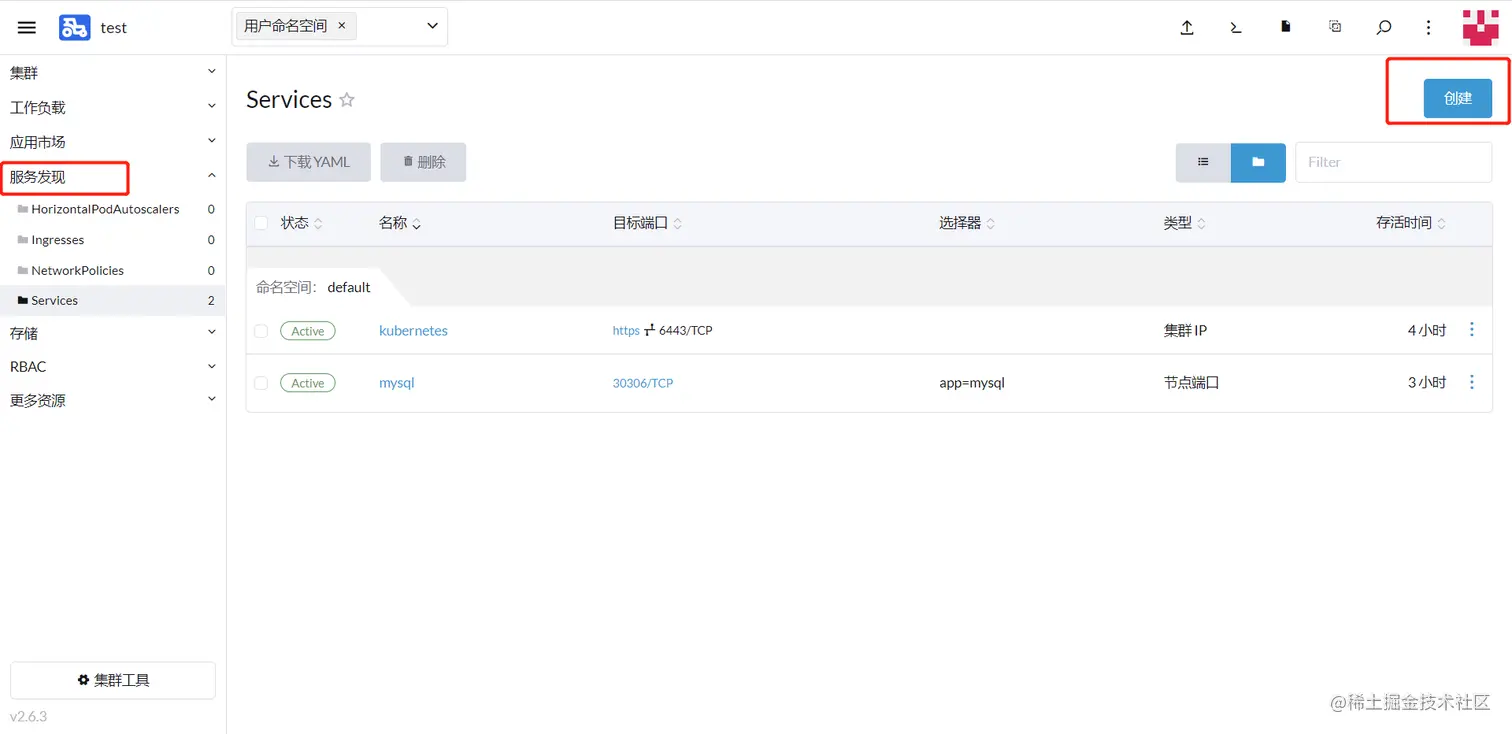Expand the 工作负载 sidebar section

click(112, 107)
